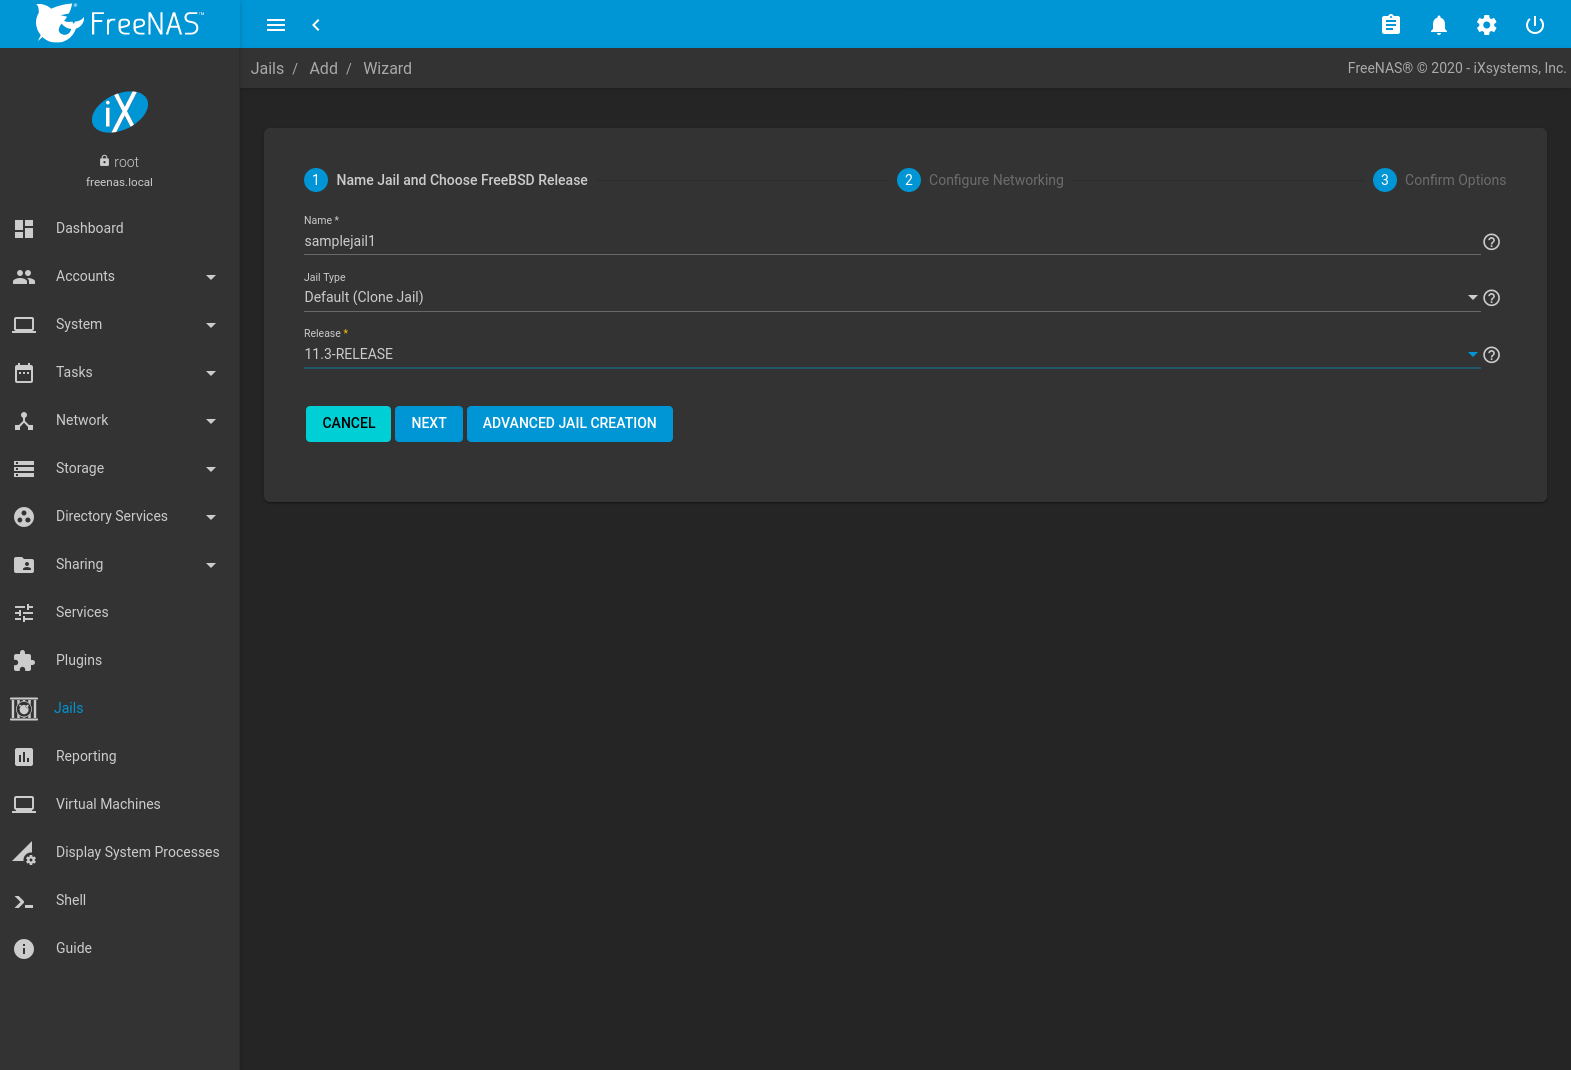Show help for the Jail Type field

1491,298
